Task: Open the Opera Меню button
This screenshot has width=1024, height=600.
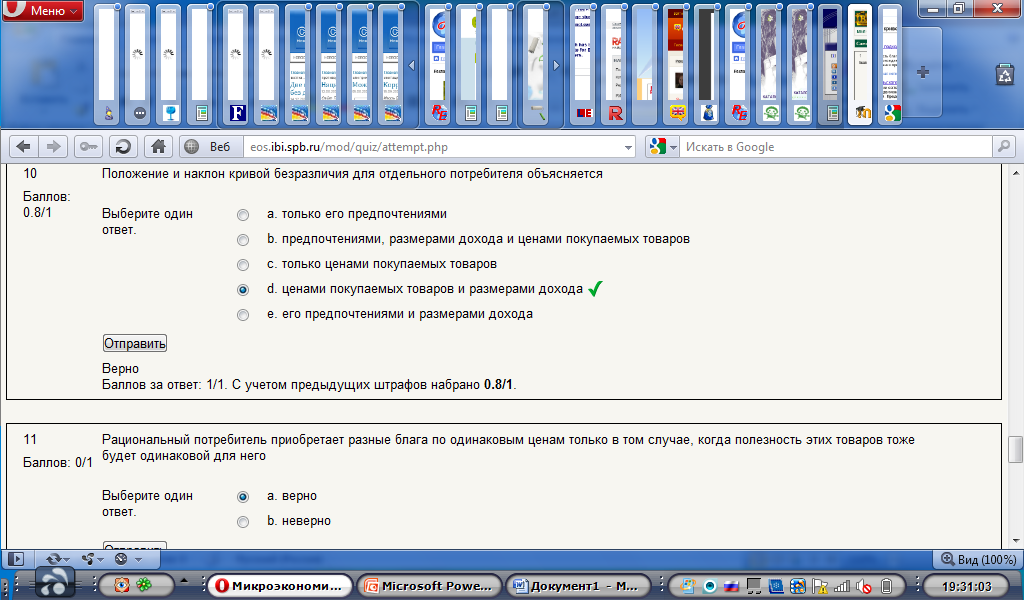Action: tap(42, 10)
